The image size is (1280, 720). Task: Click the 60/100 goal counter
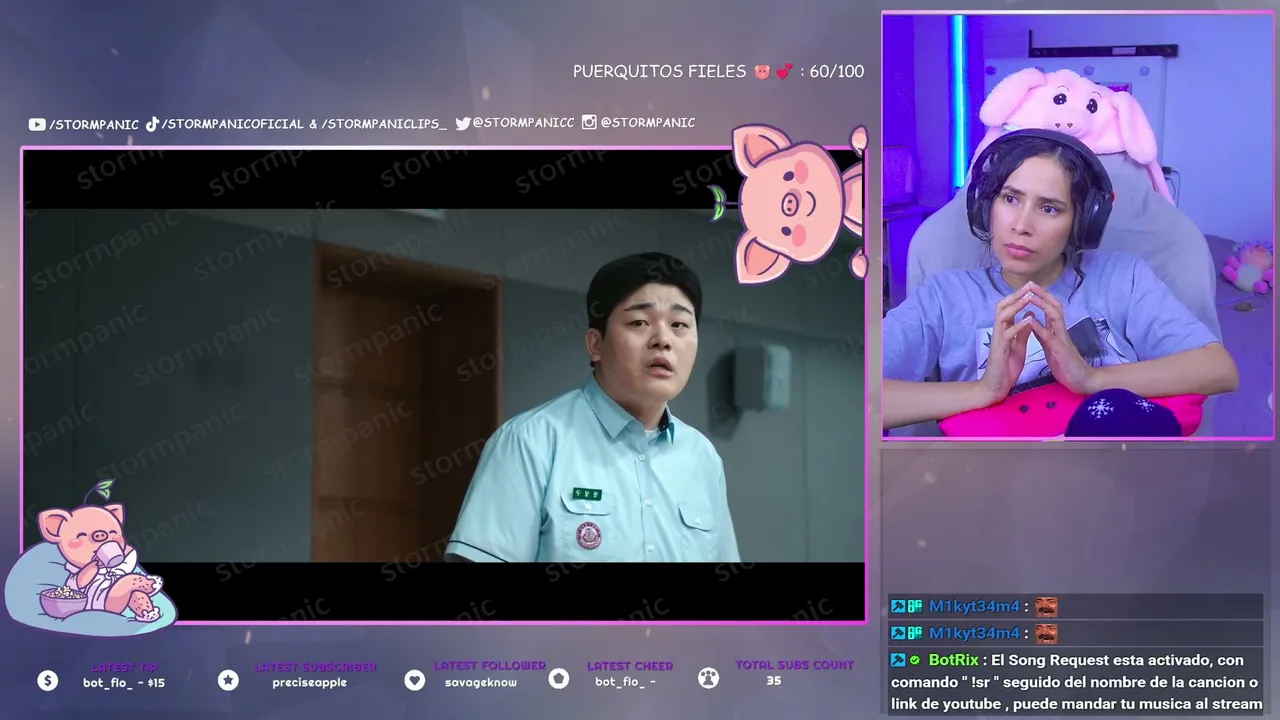(836, 72)
